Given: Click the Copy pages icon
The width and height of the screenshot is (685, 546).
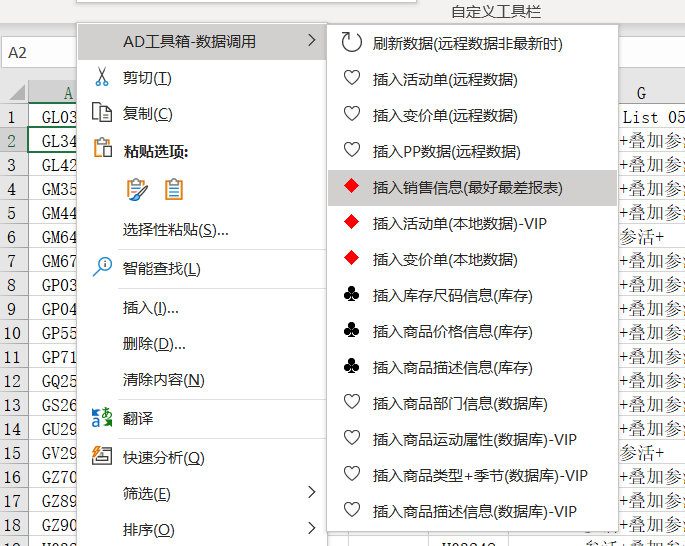Looking at the screenshot, I should [102, 112].
